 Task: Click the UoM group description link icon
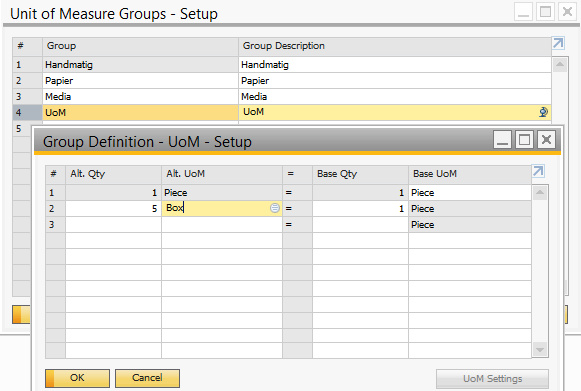click(x=543, y=112)
